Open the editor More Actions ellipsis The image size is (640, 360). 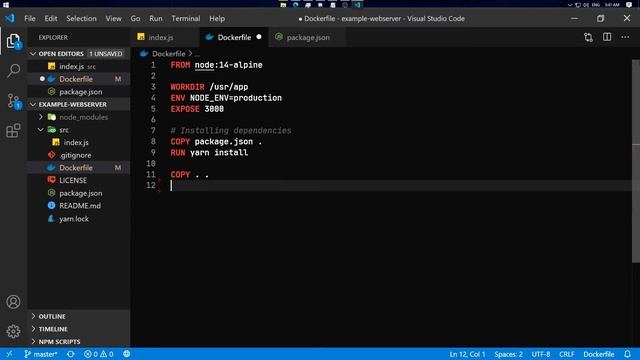coord(625,37)
